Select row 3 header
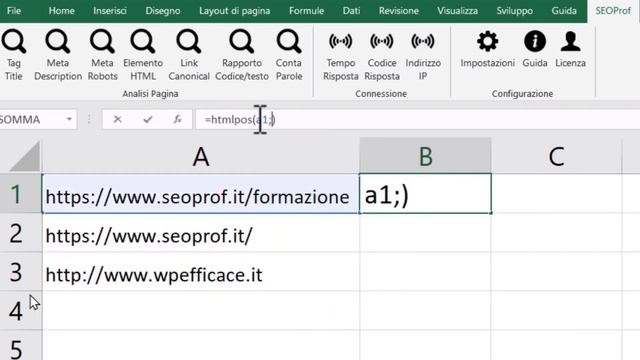 pyautogui.click(x=20, y=271)
